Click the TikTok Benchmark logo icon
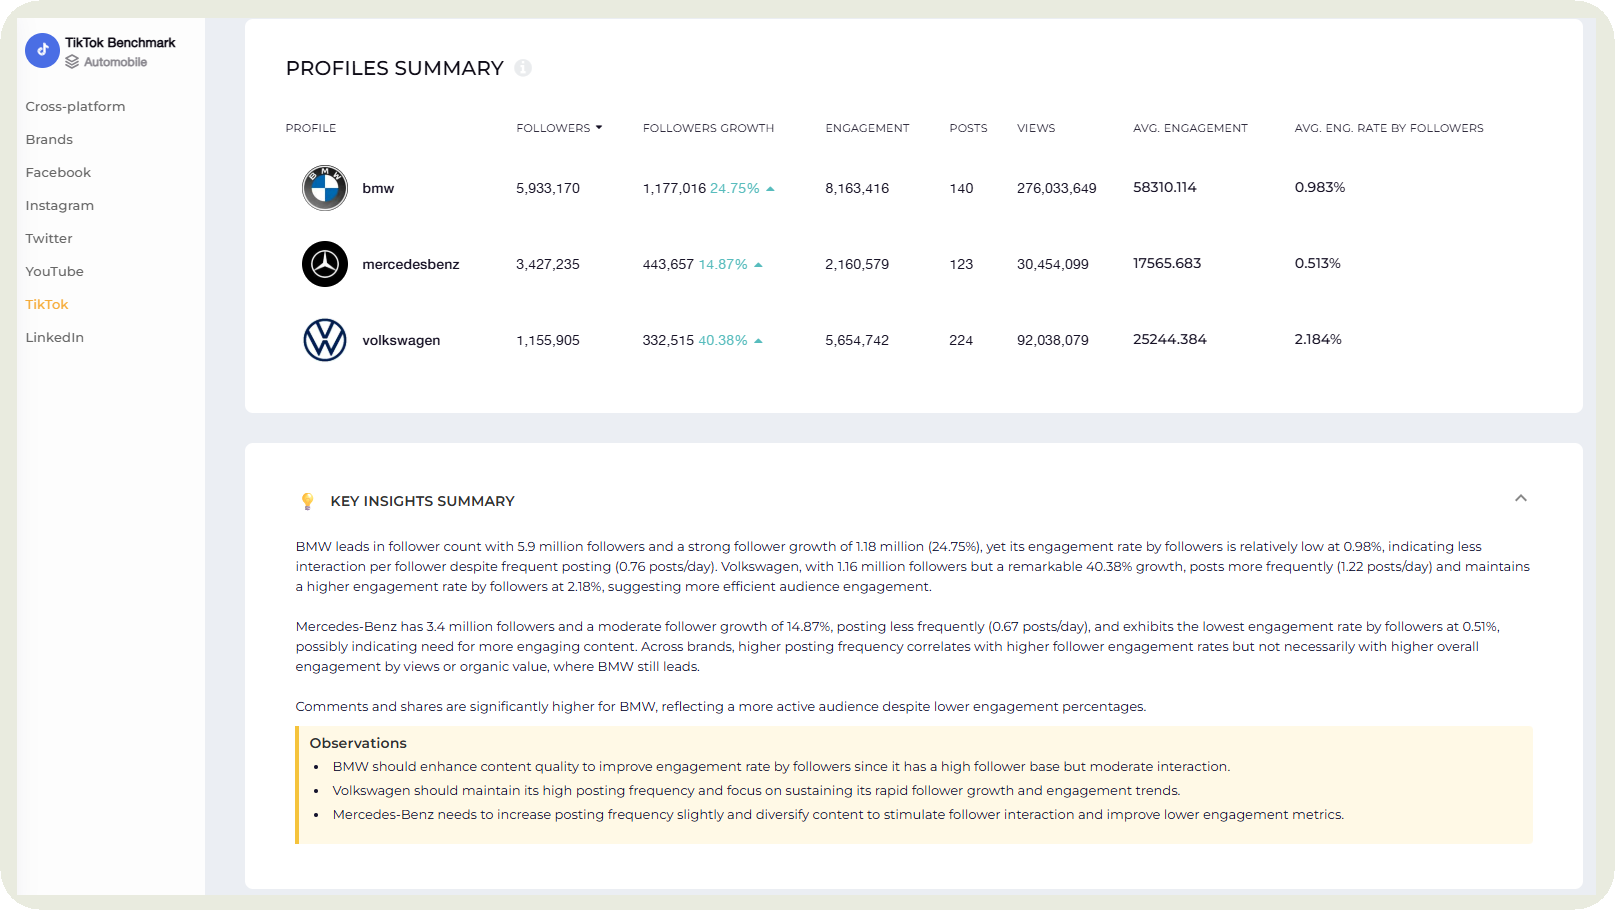This screenshot has width=1615, height=910. 42,50
